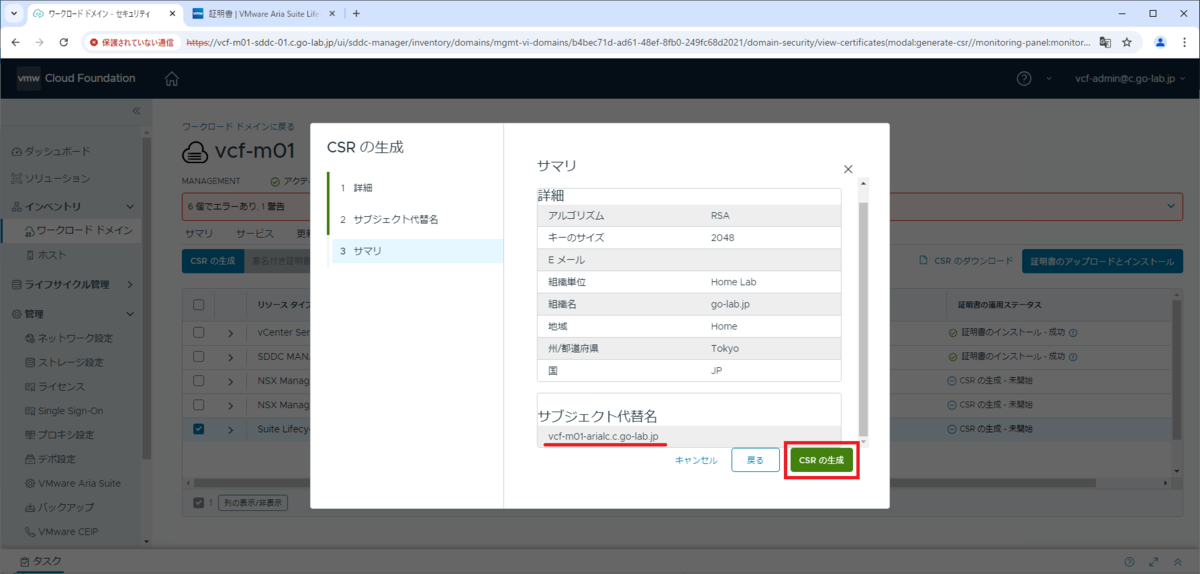
Task: Bookmark this page with star icon
Action: [1127, 42]
